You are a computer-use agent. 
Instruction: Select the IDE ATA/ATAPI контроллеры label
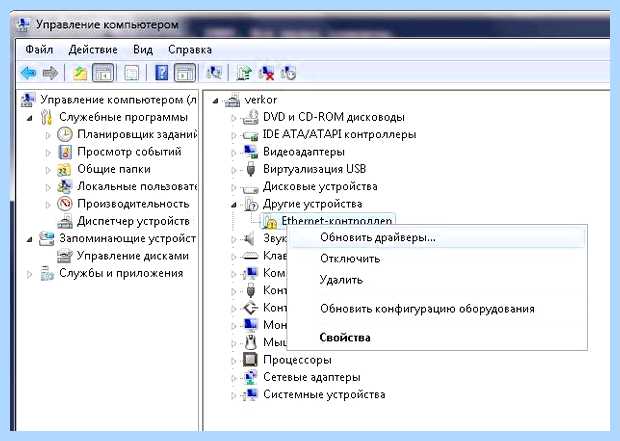click(x=340, y=134)
